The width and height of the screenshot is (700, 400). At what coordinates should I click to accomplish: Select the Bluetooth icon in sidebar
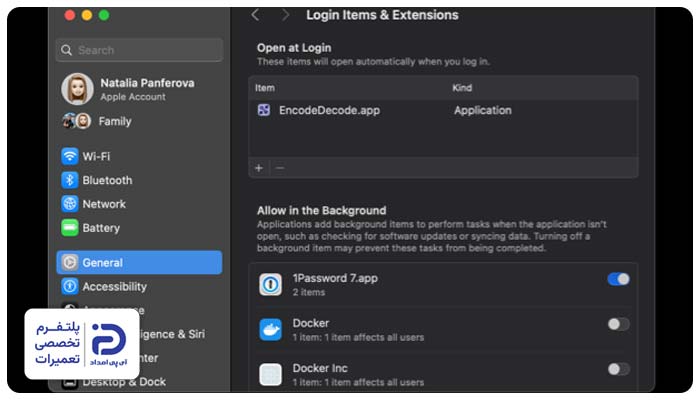point(70,180)
